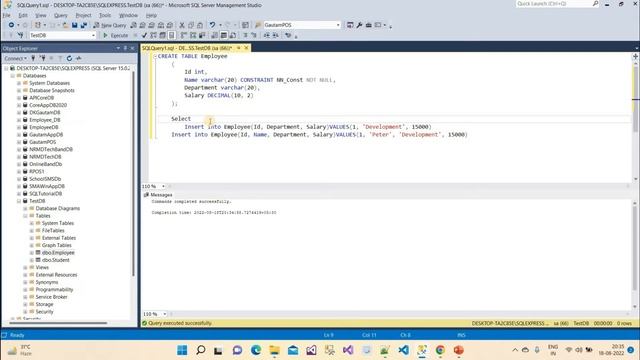Collapse the TestDB database node

tap(19, 201)
